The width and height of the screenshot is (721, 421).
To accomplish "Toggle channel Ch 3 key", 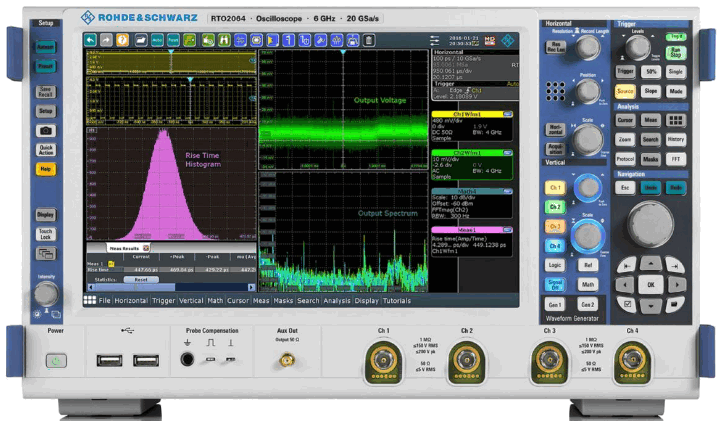I will pos(555,227).
